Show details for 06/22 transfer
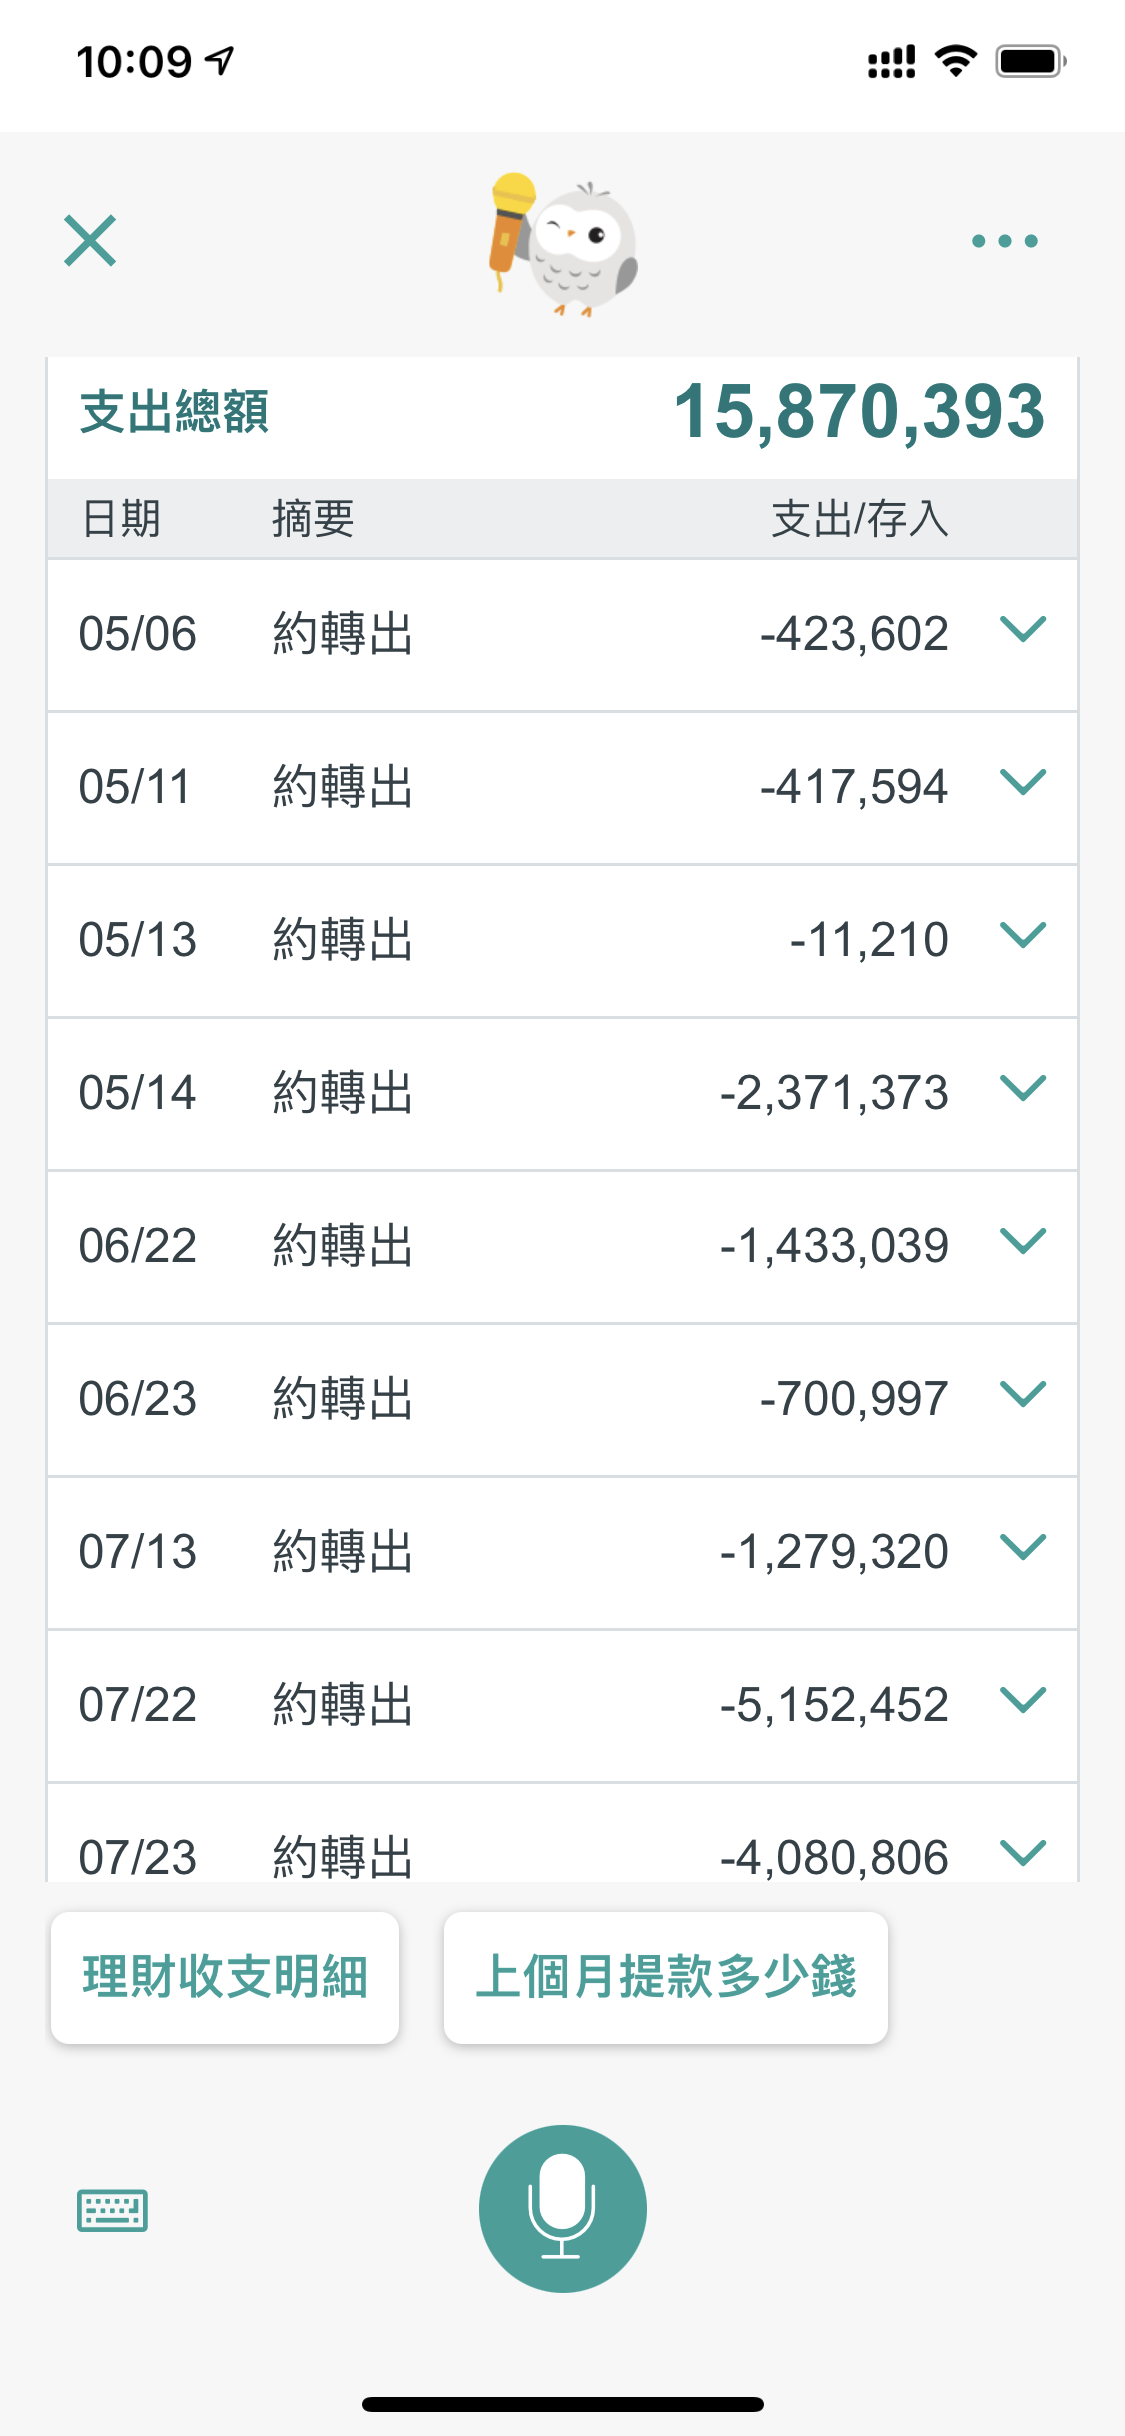Image resolution: width=1125 pixels, height=2436 pixels. (x=1022, y=1242)
